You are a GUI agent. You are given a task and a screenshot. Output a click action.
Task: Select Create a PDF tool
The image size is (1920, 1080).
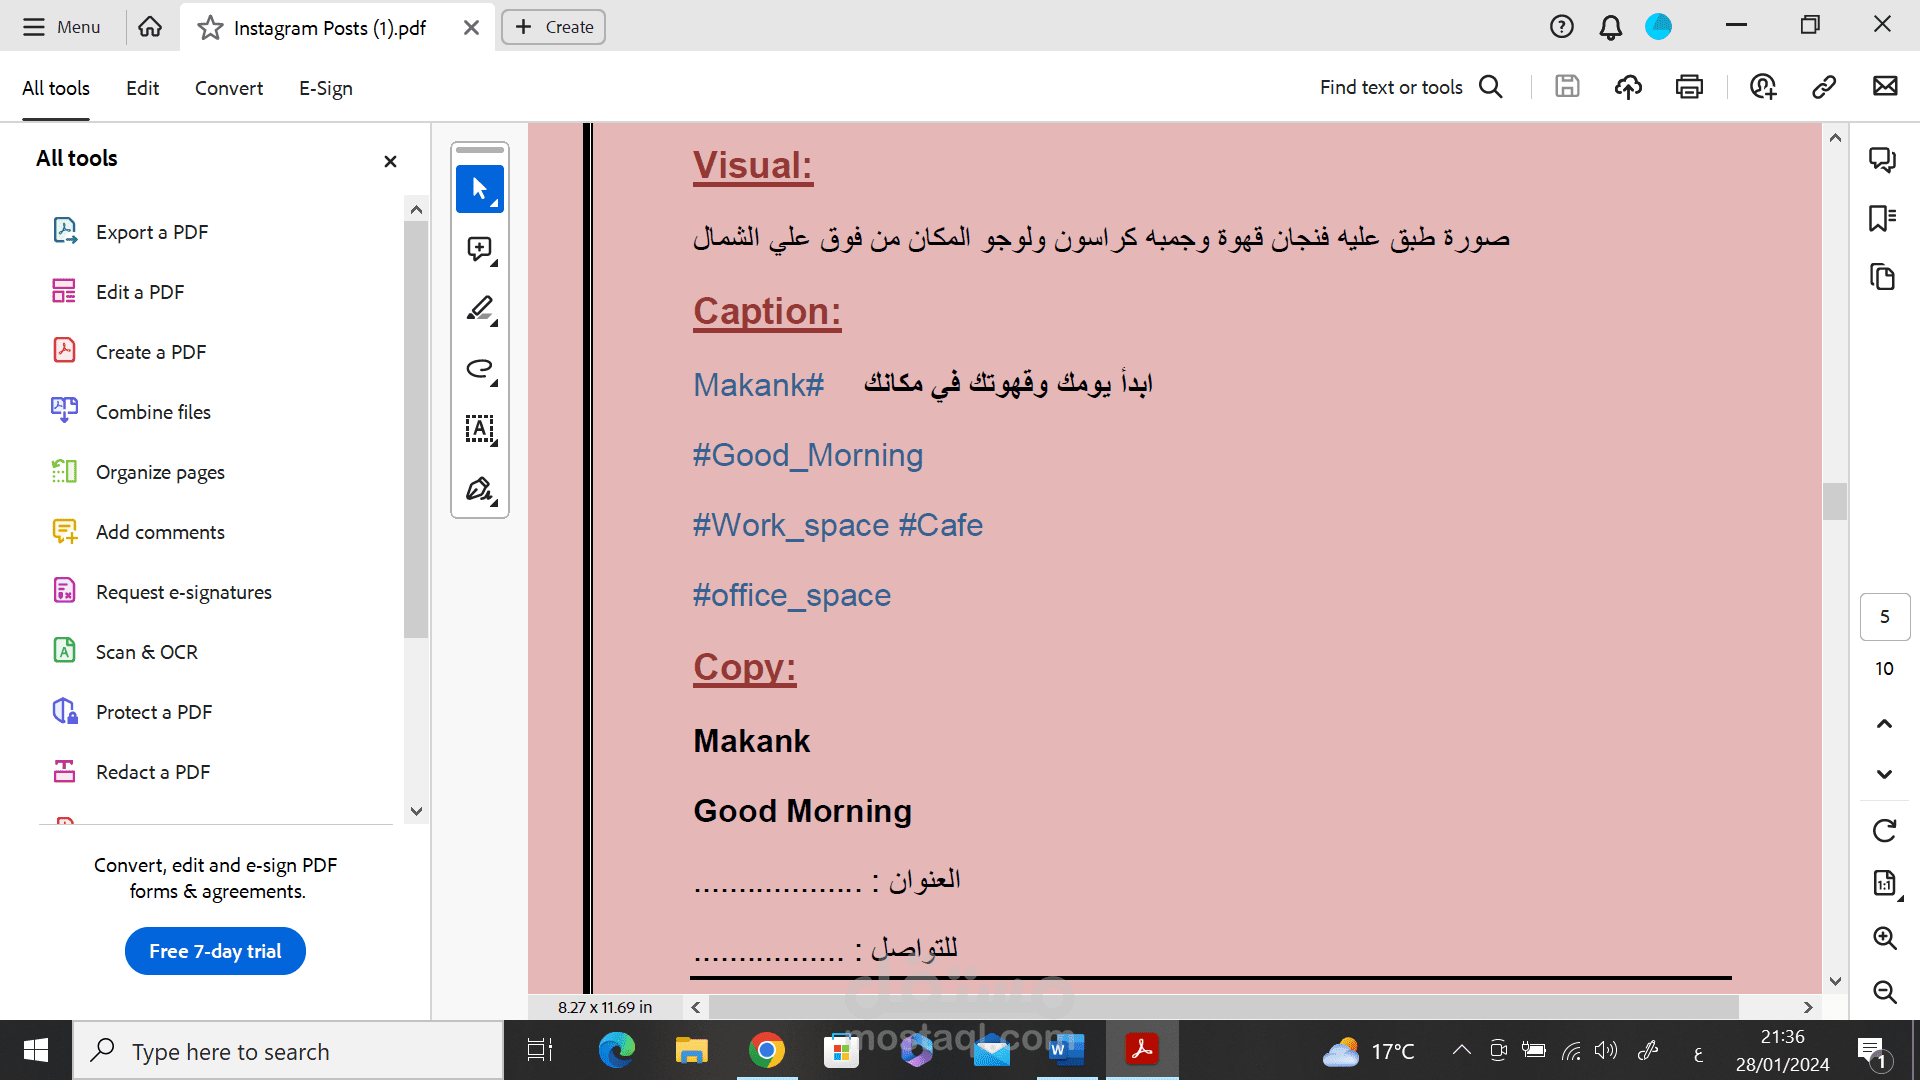pyautogui.click(x=129, y=352)
